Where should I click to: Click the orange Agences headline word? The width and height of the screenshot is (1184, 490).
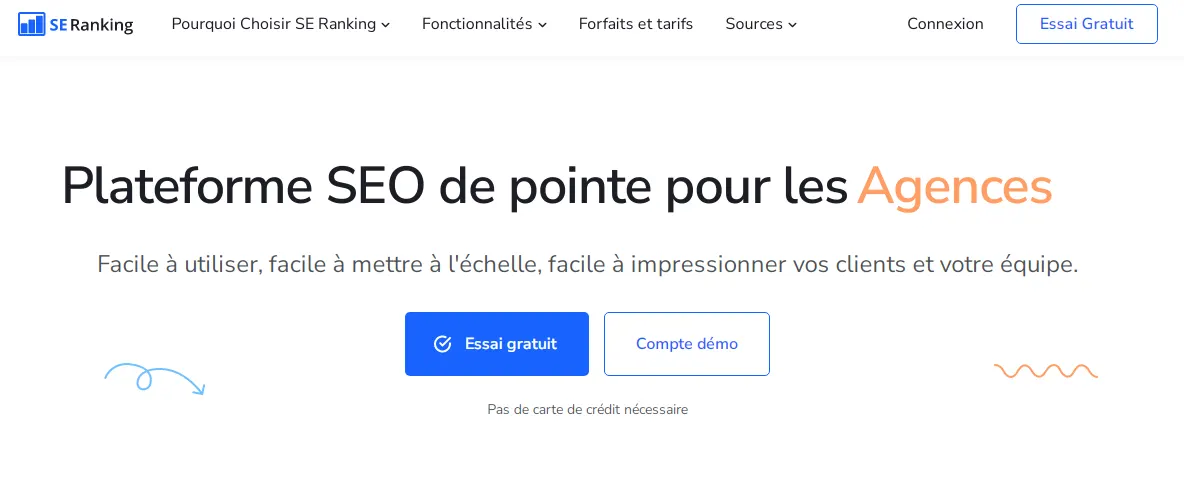[954, 186]
